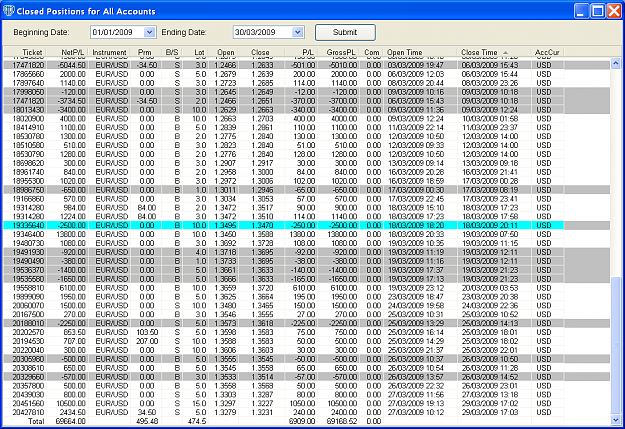Select the highlighted ticket 19335640 row

(x=283, y=225)
